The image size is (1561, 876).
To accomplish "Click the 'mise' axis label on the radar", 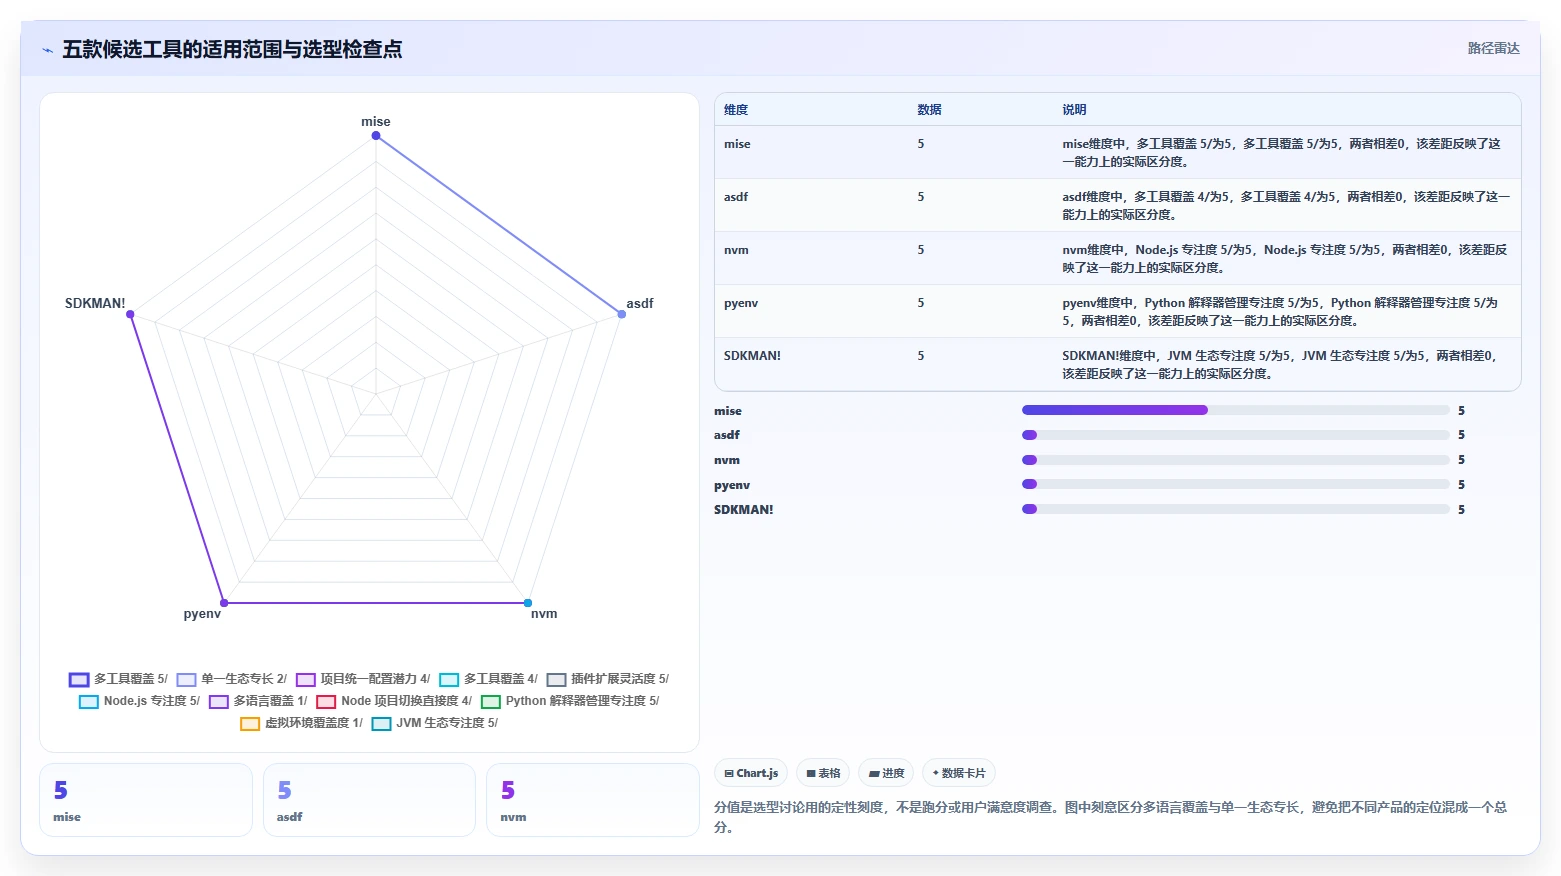I will [x=376, y=122].
